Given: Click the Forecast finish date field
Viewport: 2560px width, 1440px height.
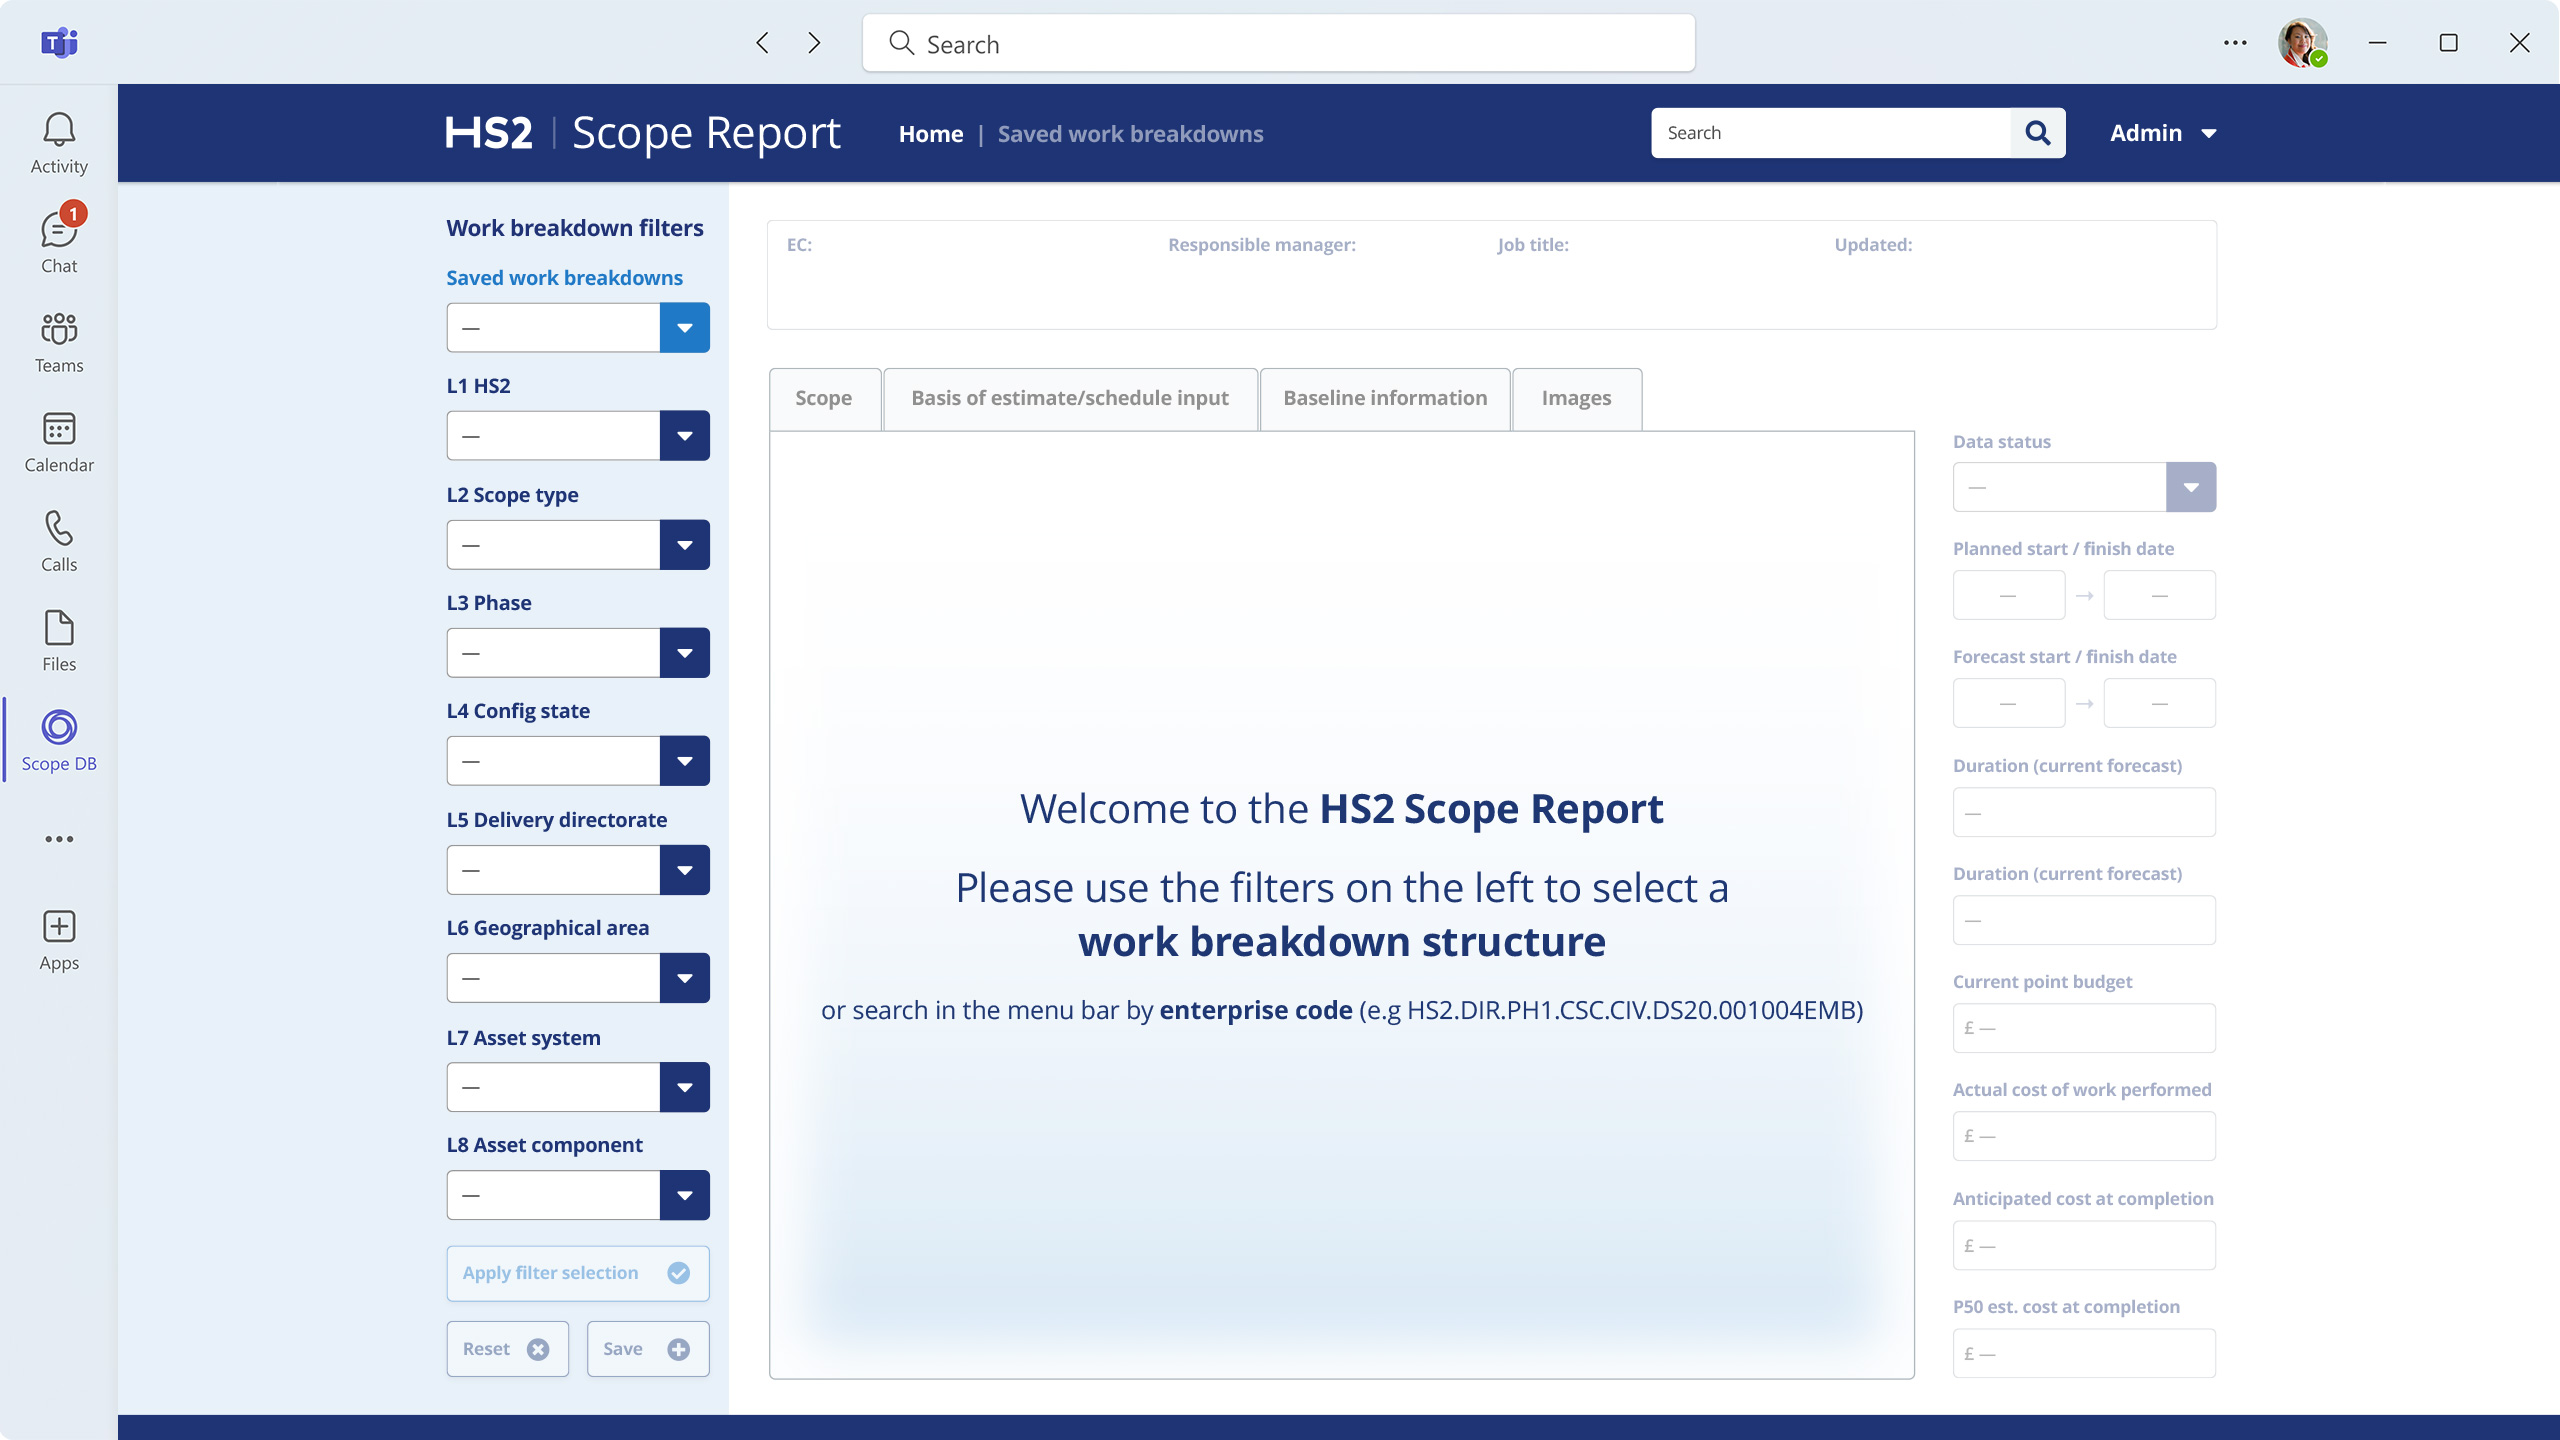Looking at the screenshot, I should (x=2159, y=704).
